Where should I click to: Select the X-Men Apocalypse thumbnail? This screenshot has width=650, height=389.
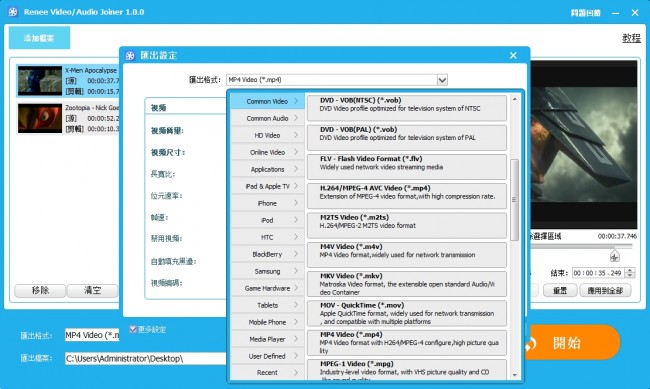(40, 80)
